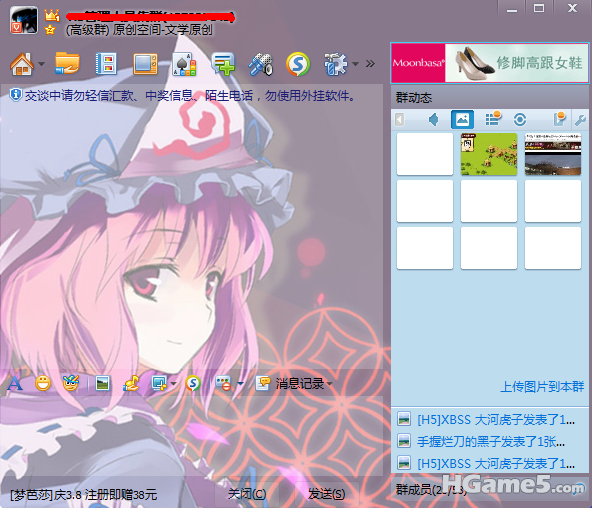Select the group photos tab
This screenshot has width=592, height=508.
(462, 120)
